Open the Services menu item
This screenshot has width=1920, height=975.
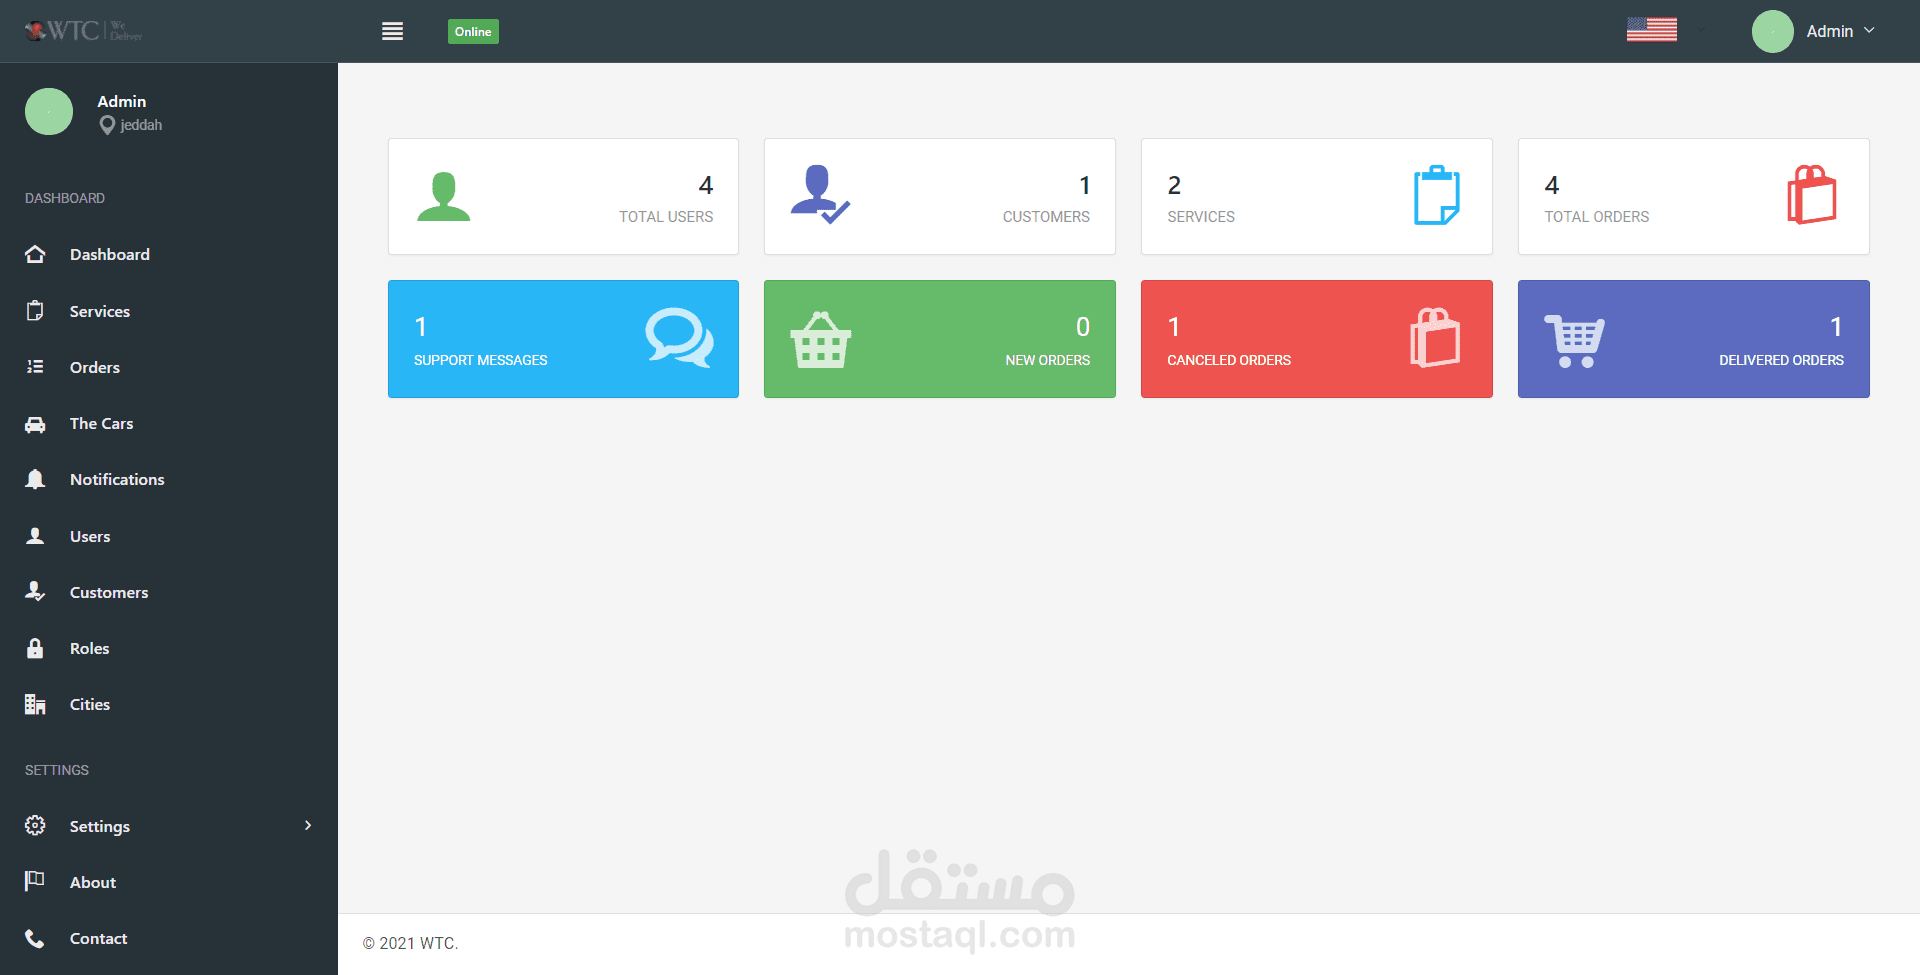[100, 311]
